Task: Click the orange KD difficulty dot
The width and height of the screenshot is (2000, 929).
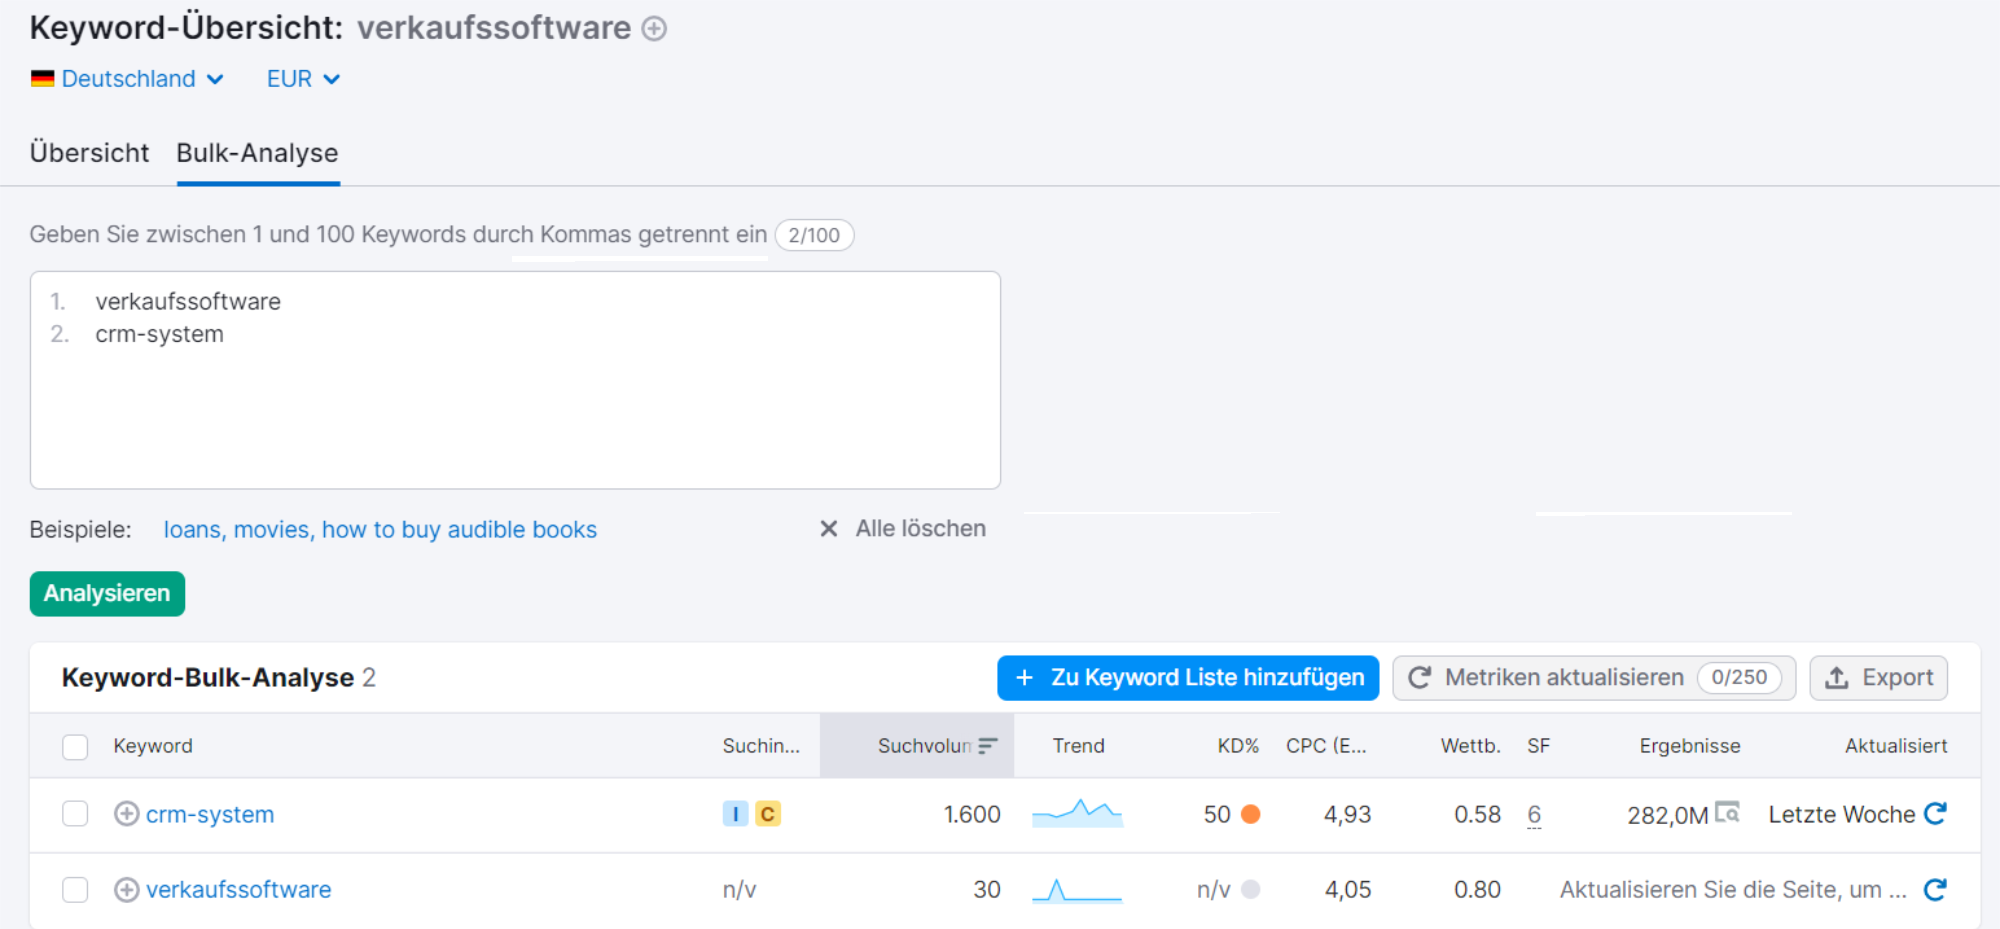Action: point(1250,814)
